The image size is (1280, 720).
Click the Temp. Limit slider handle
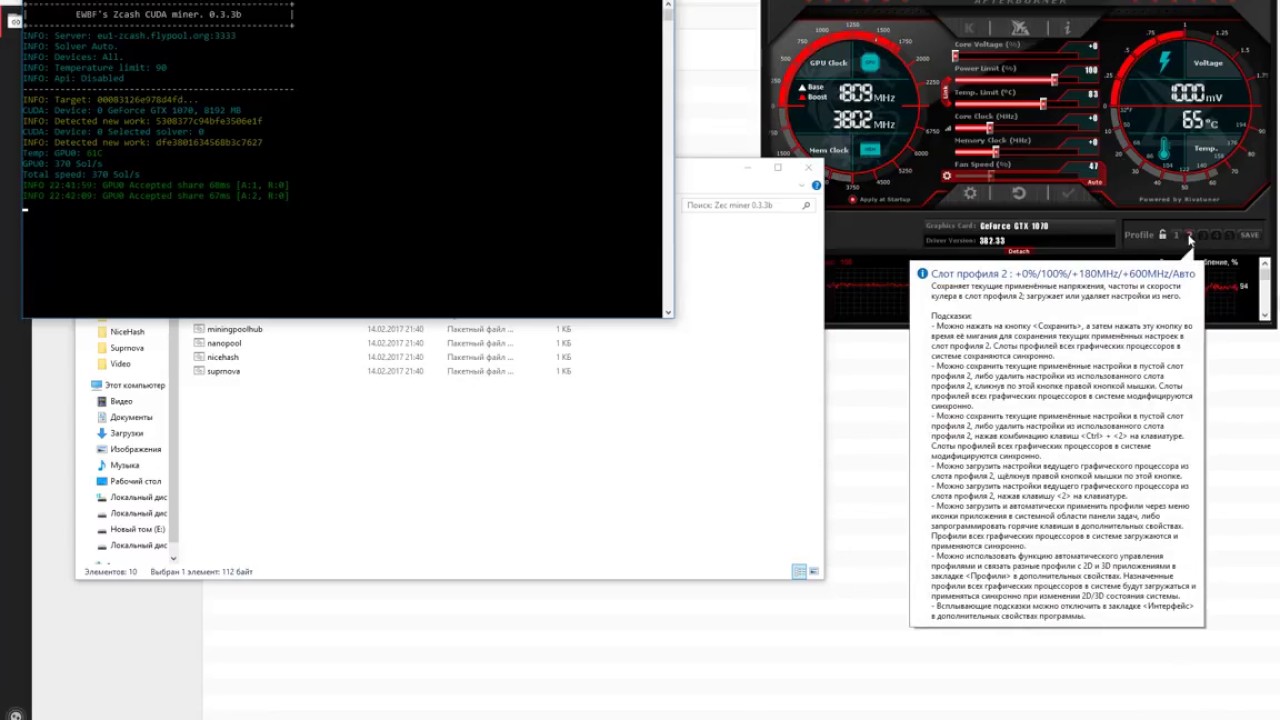tap(1043, 104)
